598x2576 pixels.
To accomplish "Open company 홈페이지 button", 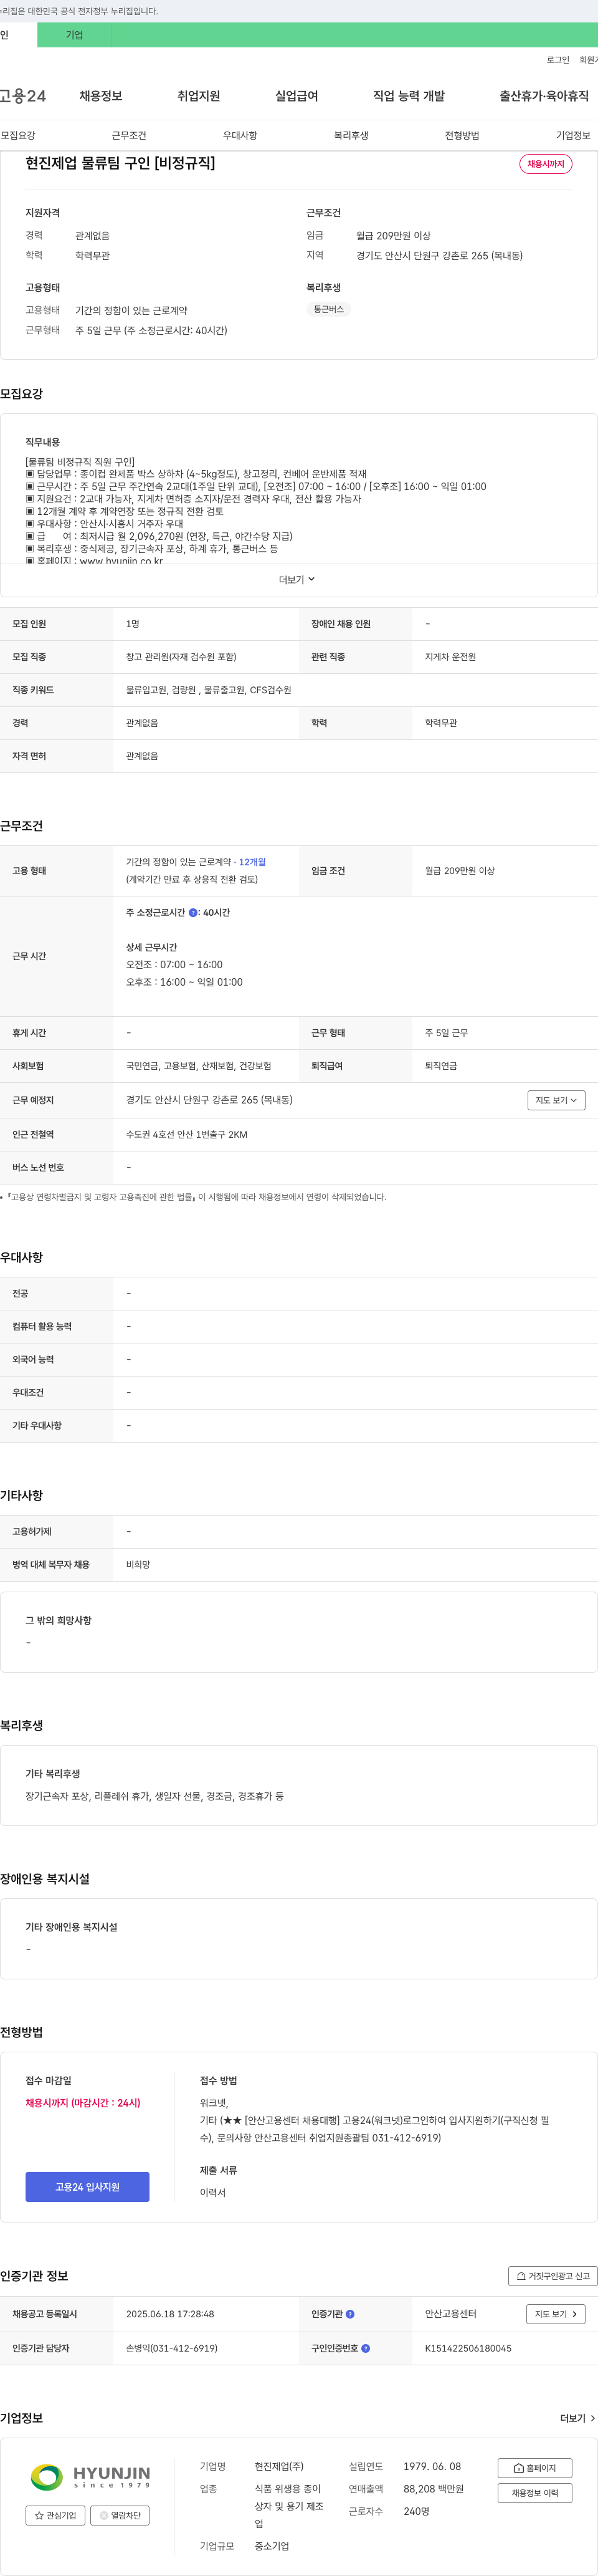I will pyautogui.click(x=535, y=2468).
